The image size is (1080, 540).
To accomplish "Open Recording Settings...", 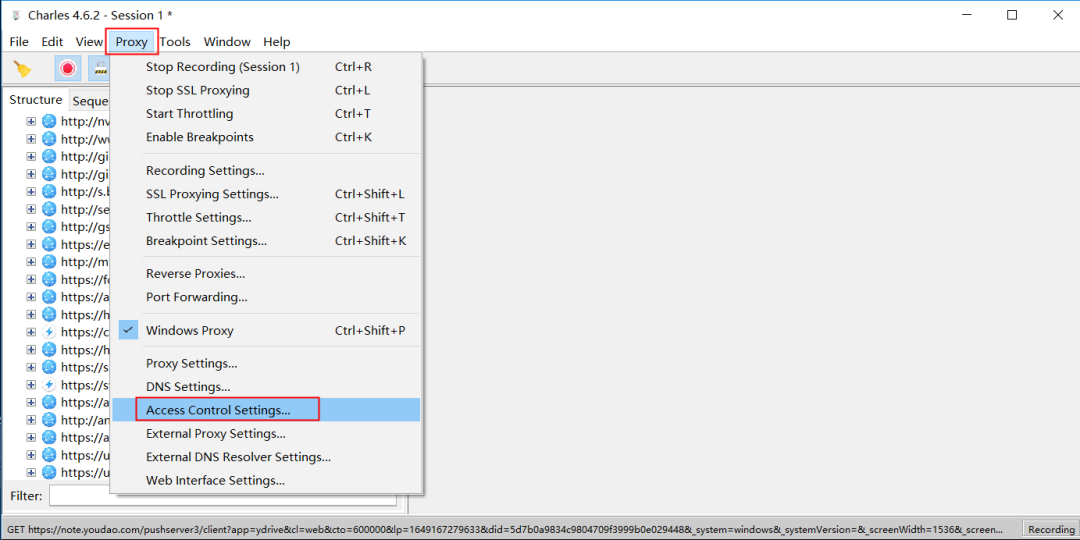I will [x=265, y=171].
